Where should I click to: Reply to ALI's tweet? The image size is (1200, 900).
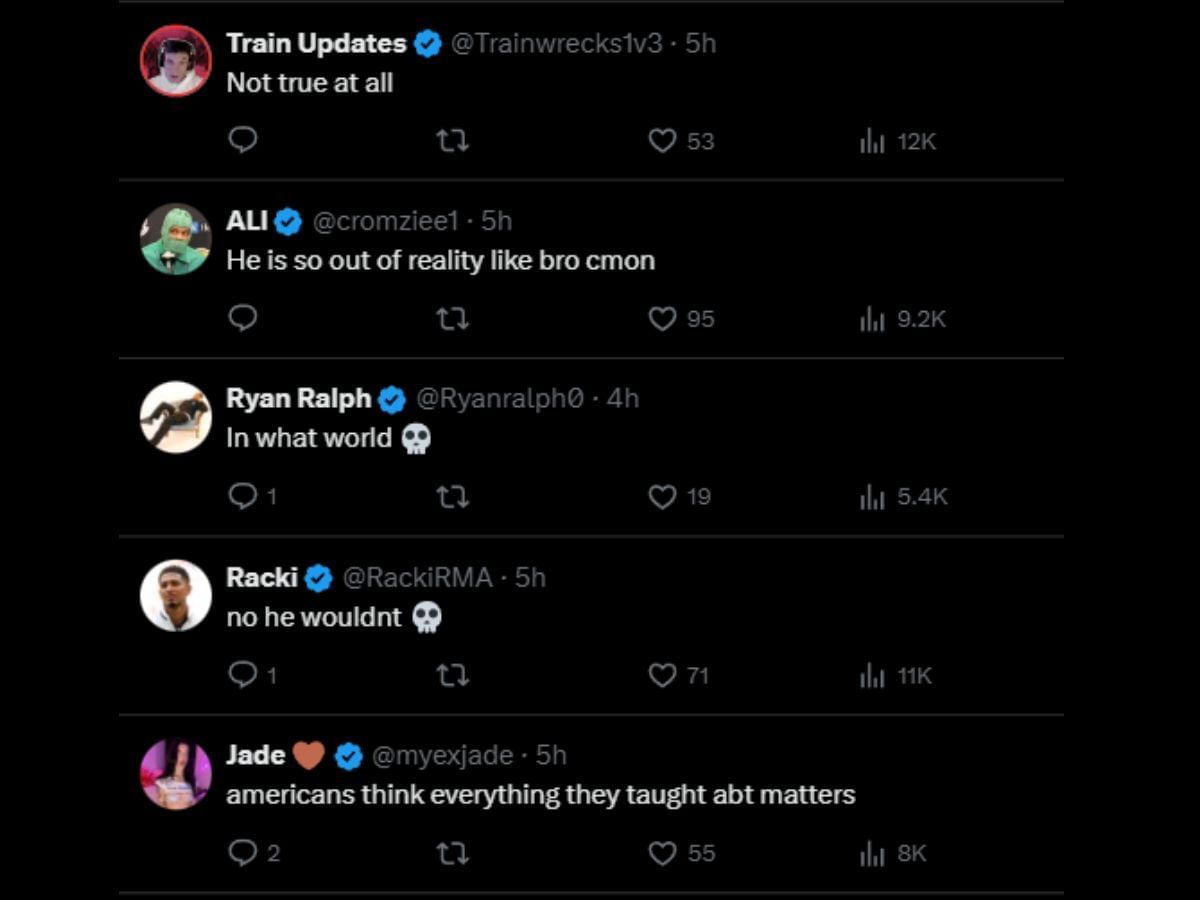243,318
